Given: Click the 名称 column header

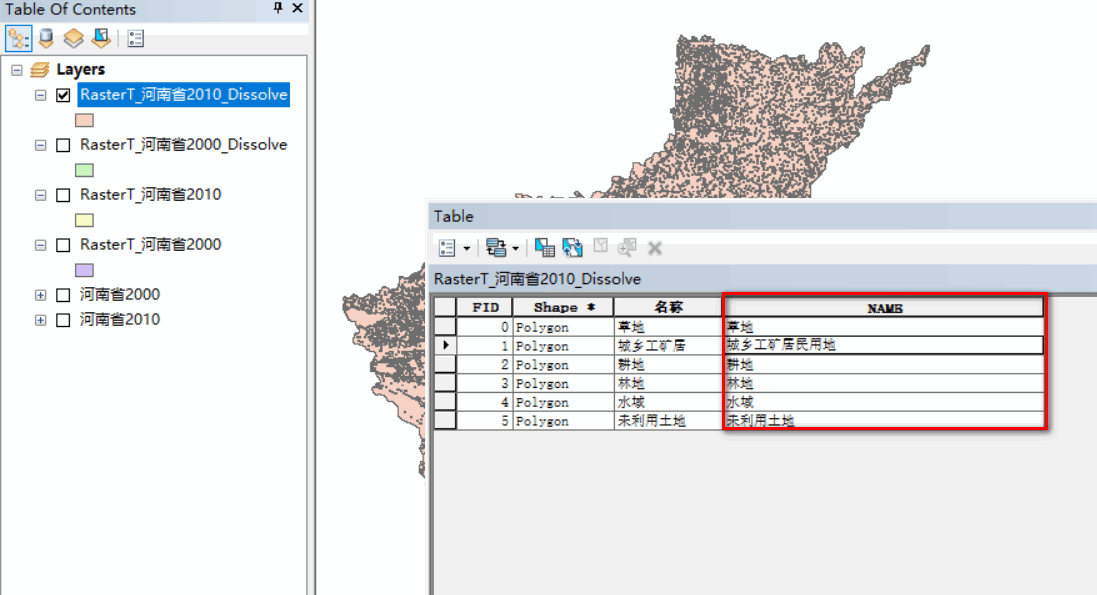Looking at the screenshot, I should click(x=668, y=307).
